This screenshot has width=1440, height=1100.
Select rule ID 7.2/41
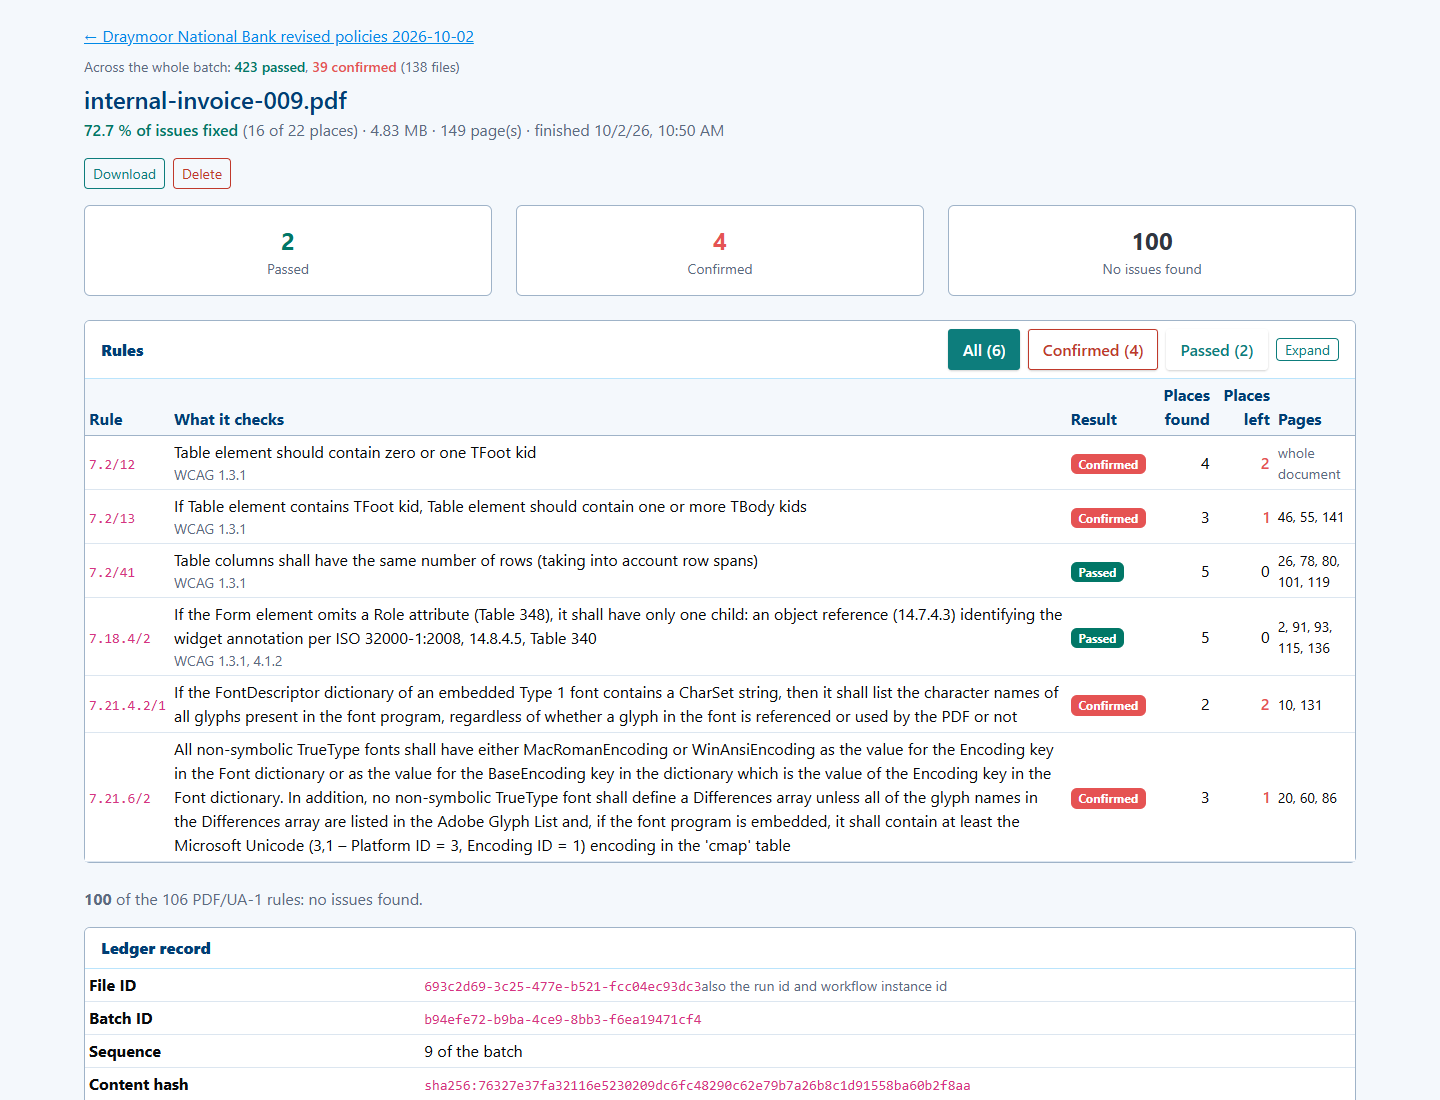pyautogui.click(x=112, y=573)
